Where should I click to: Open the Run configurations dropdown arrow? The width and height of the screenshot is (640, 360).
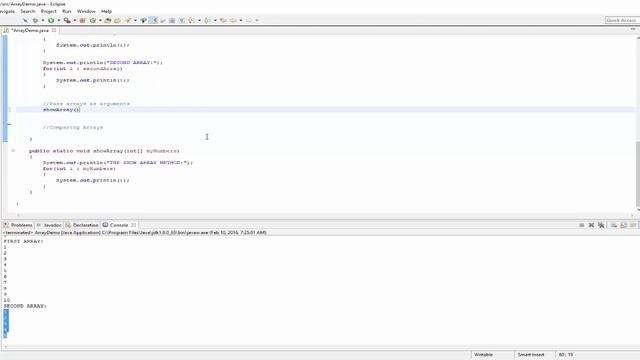[x=59, y=20]
